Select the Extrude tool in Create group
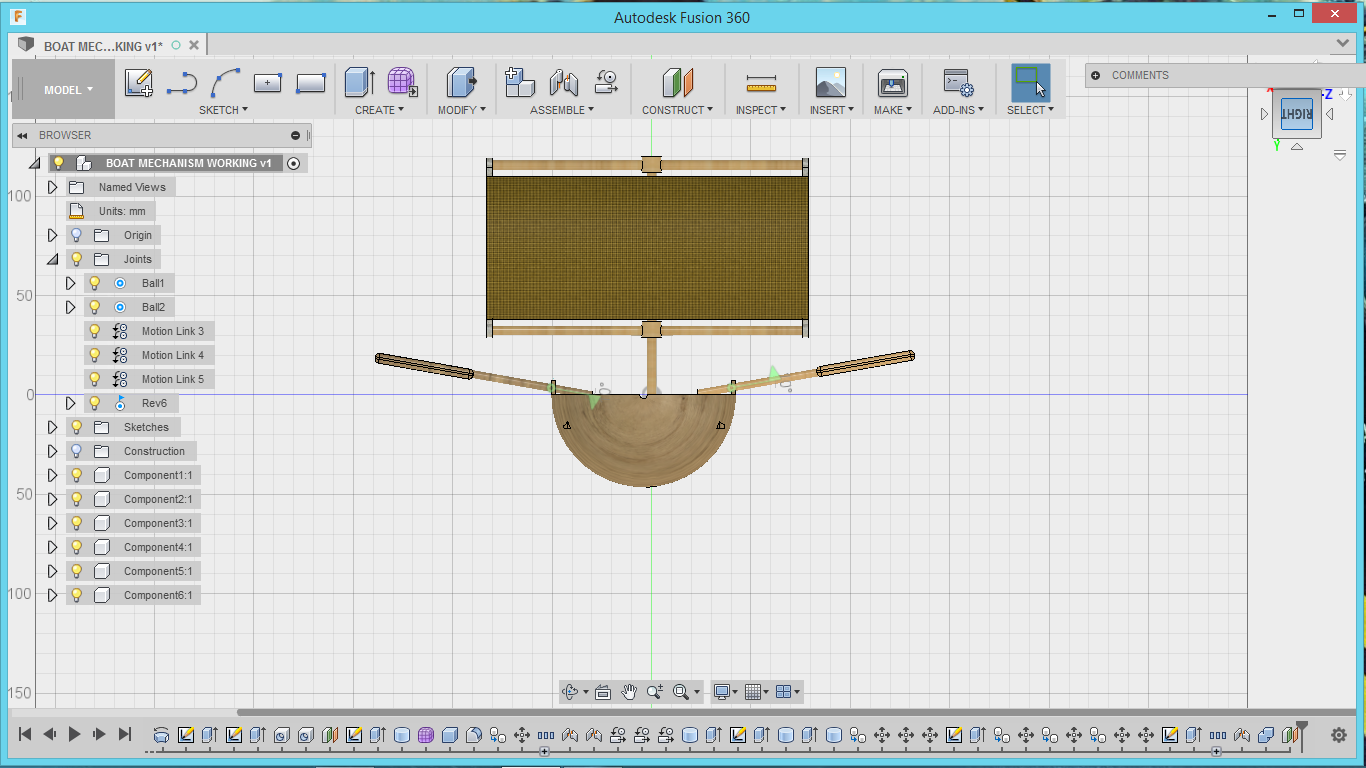1366x768 pixels. (359, 83)
